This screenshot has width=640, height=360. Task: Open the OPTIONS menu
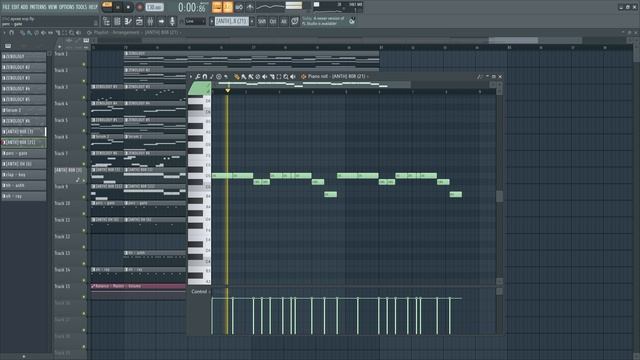[x=67, y=7]
